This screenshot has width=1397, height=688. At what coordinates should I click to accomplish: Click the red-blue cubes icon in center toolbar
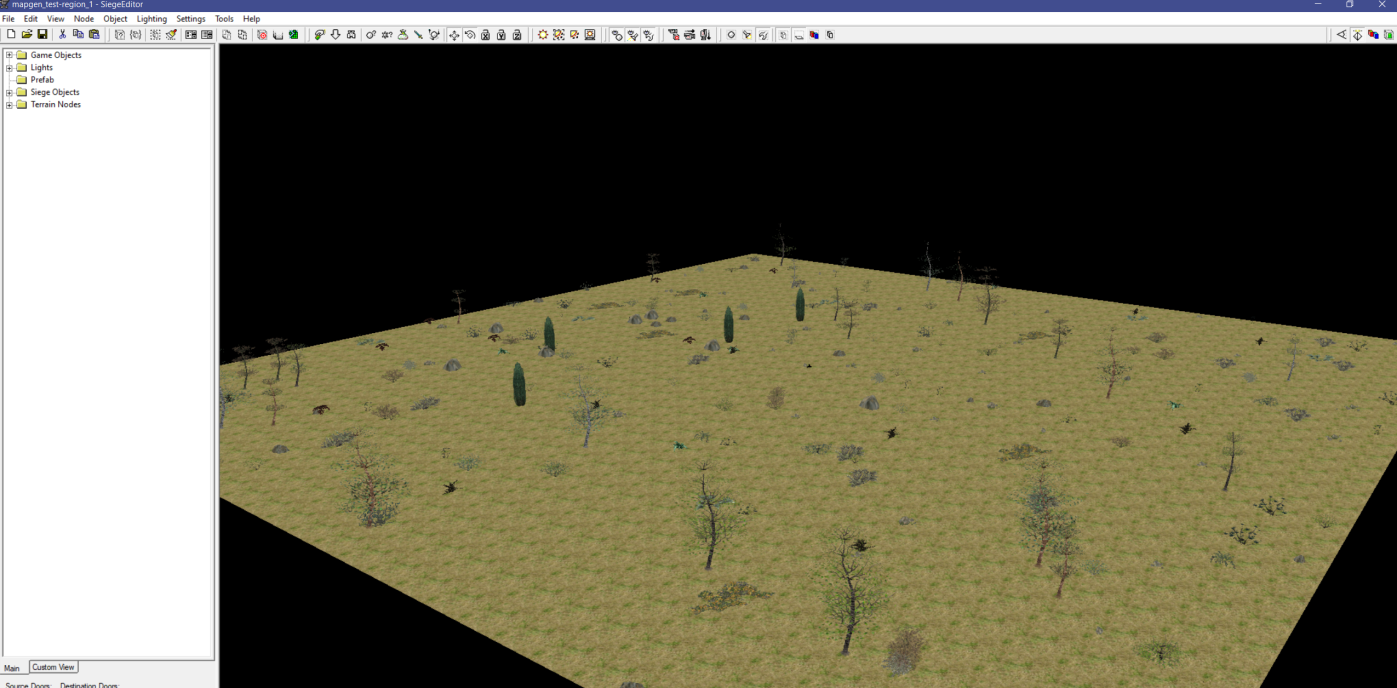tap(813, 34)
